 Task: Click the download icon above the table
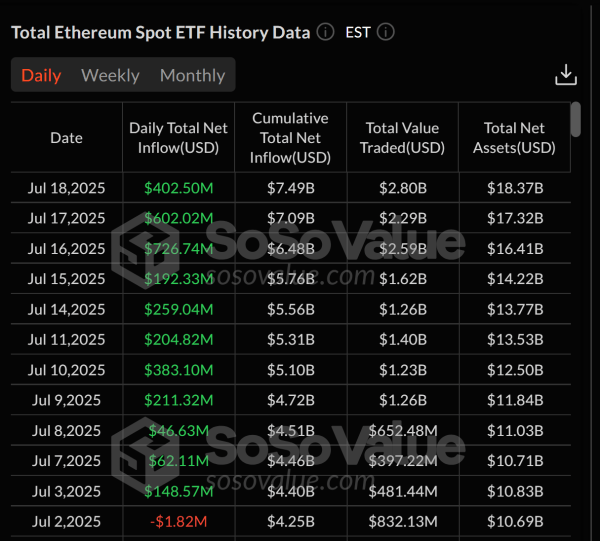click(566, 75)
